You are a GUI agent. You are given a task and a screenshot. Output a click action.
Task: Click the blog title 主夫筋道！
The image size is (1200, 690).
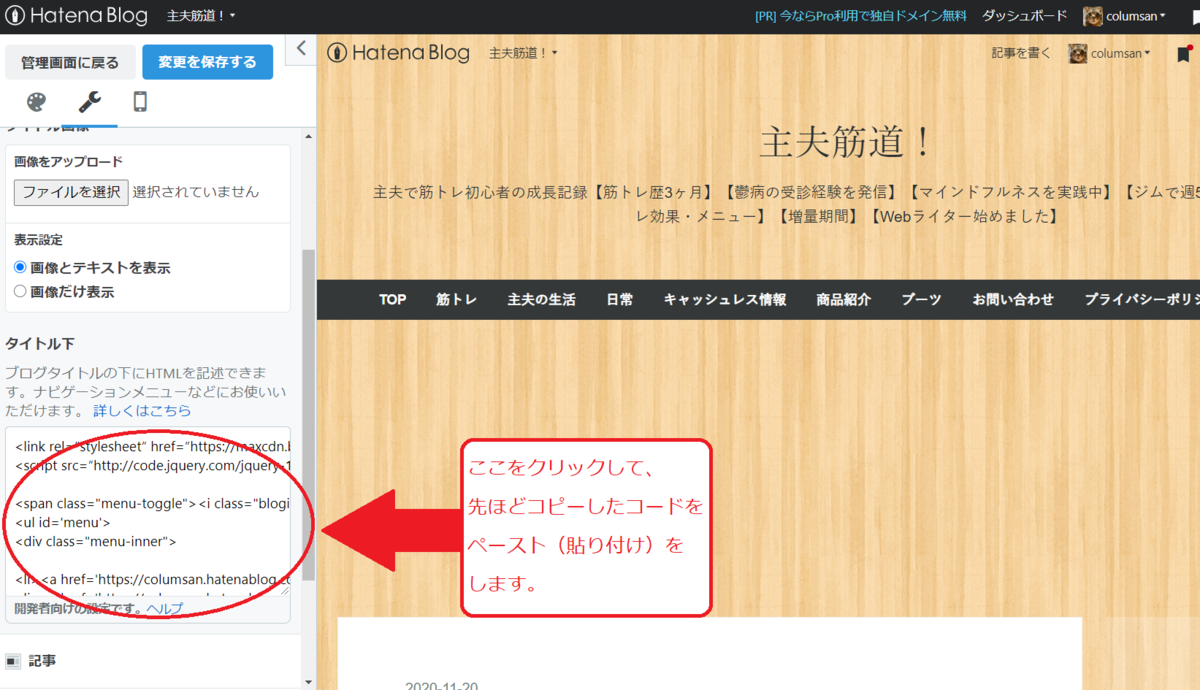pyautogui.click(x=846, y=143)
